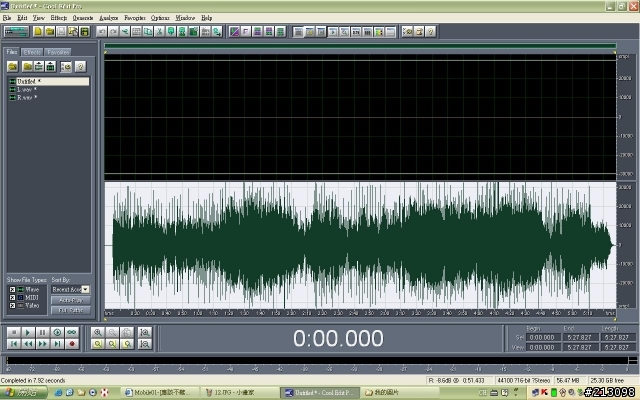Image resolution: width=640 pixels, height=400 pixels.
Task: Open the Mobile01 taskbar window button
Action: coord(161,393)
